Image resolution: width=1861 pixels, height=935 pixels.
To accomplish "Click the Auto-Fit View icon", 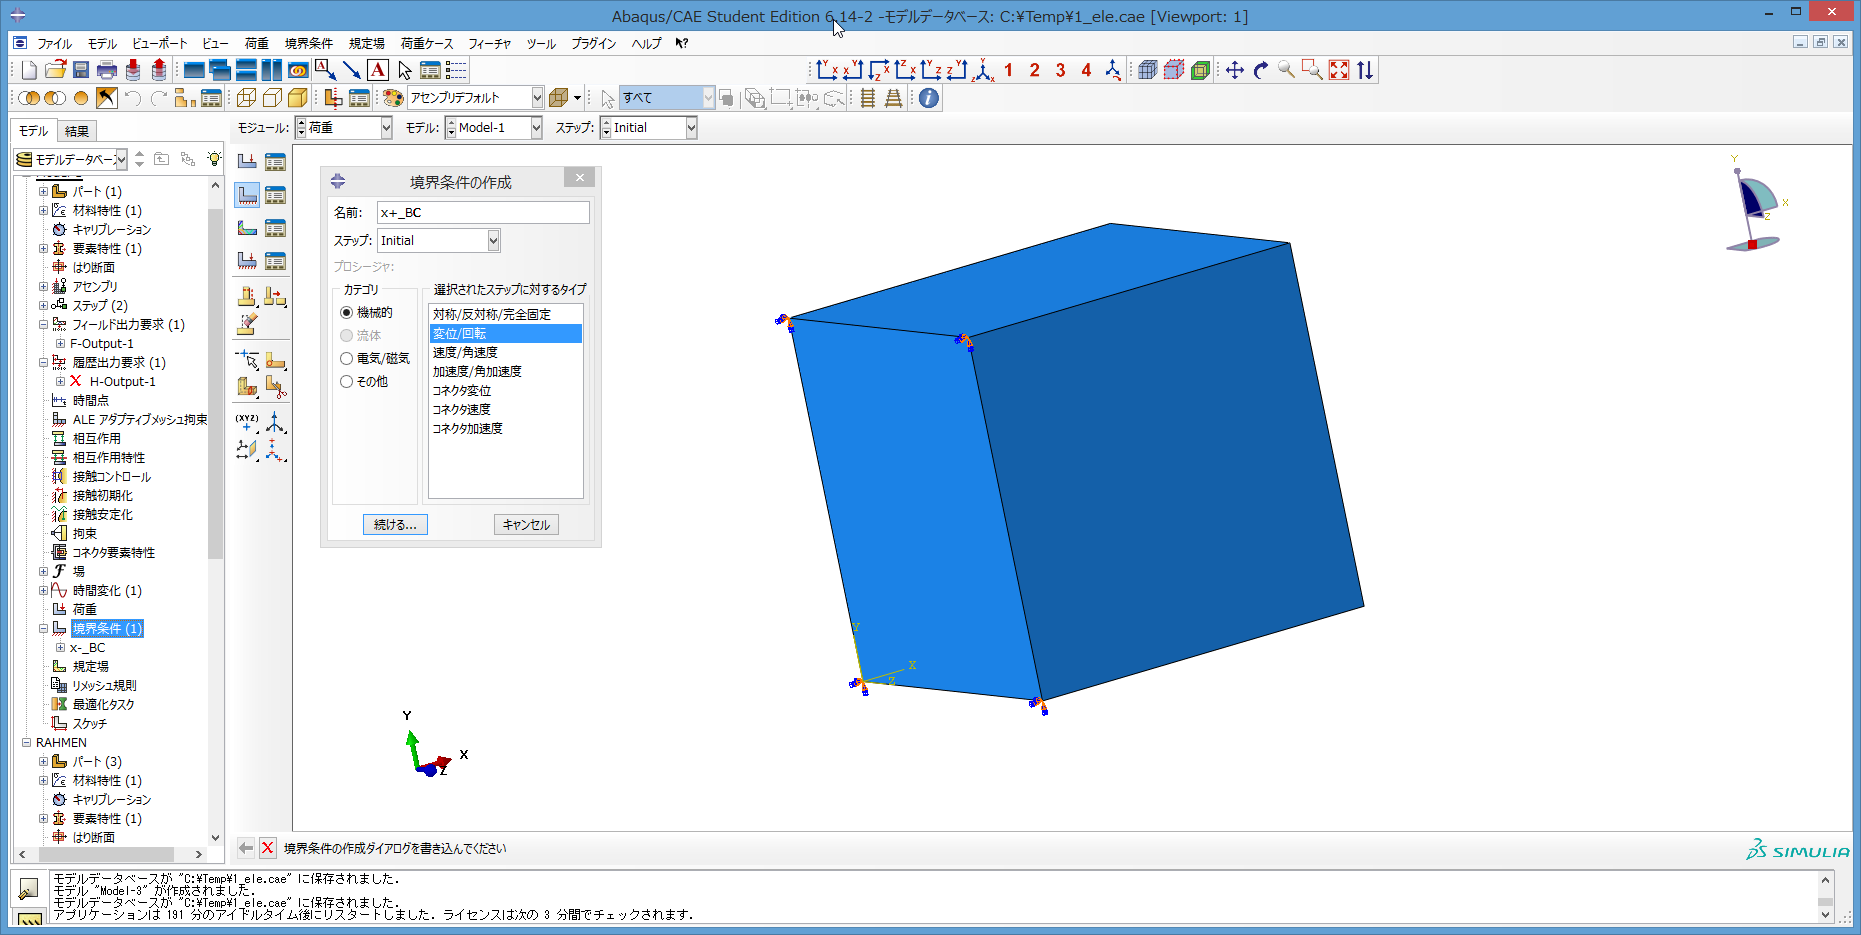I will coord(1339,70).
